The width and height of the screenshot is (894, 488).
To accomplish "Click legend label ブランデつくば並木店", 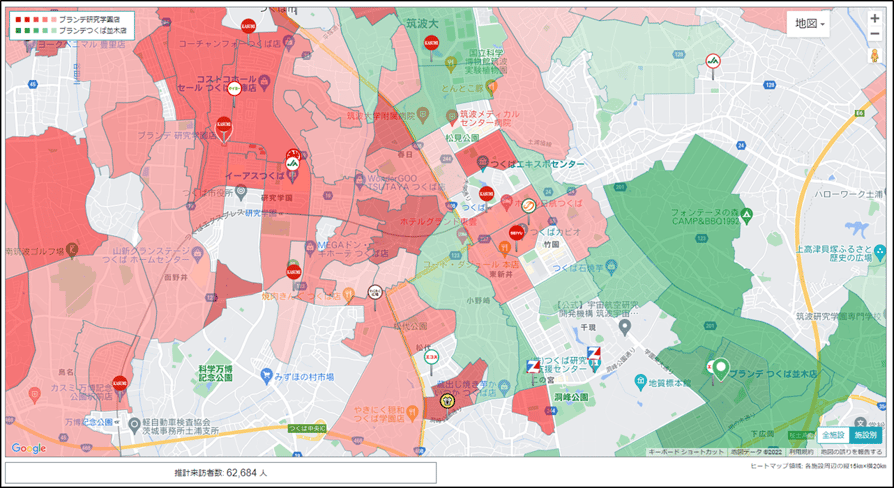I will point(93,30).
